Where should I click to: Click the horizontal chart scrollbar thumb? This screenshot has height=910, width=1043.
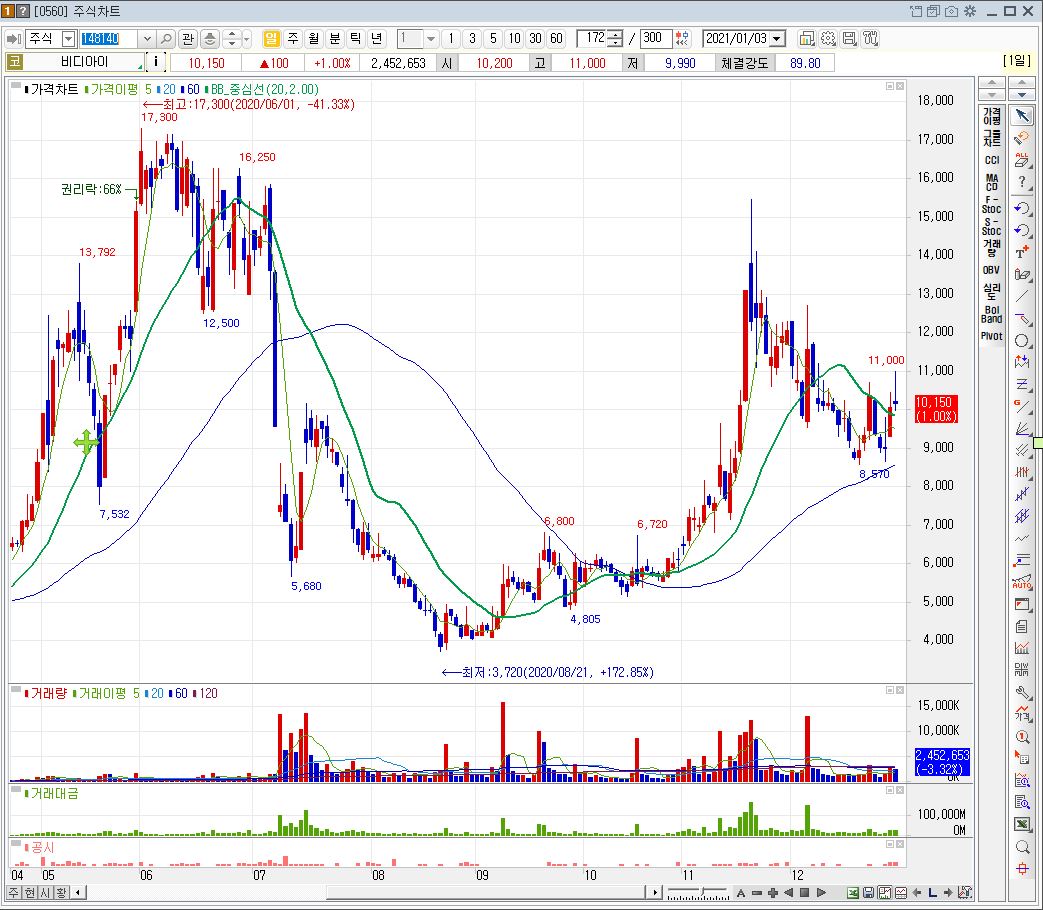(486, 893)
